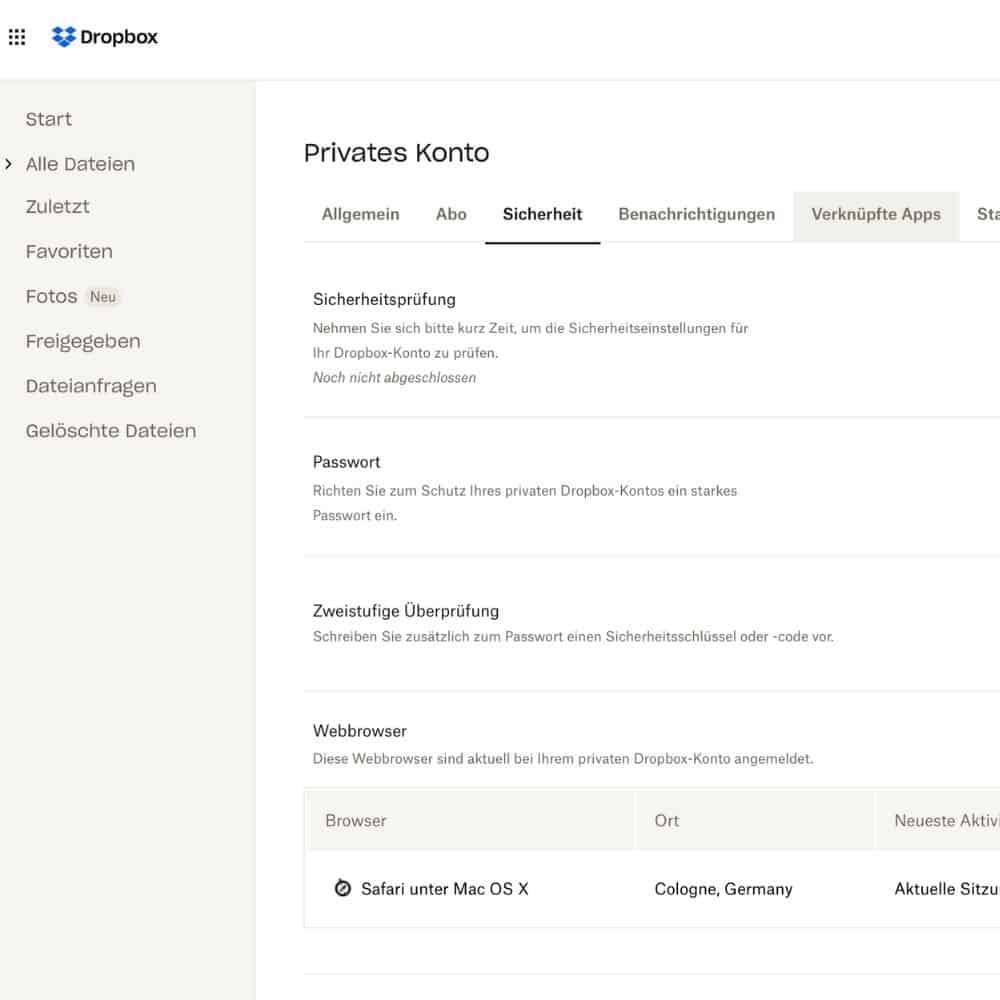Switch to the Allgemein tab
The width and height of the screenshot is (1000, 1000).
click(x=360, y=214)
